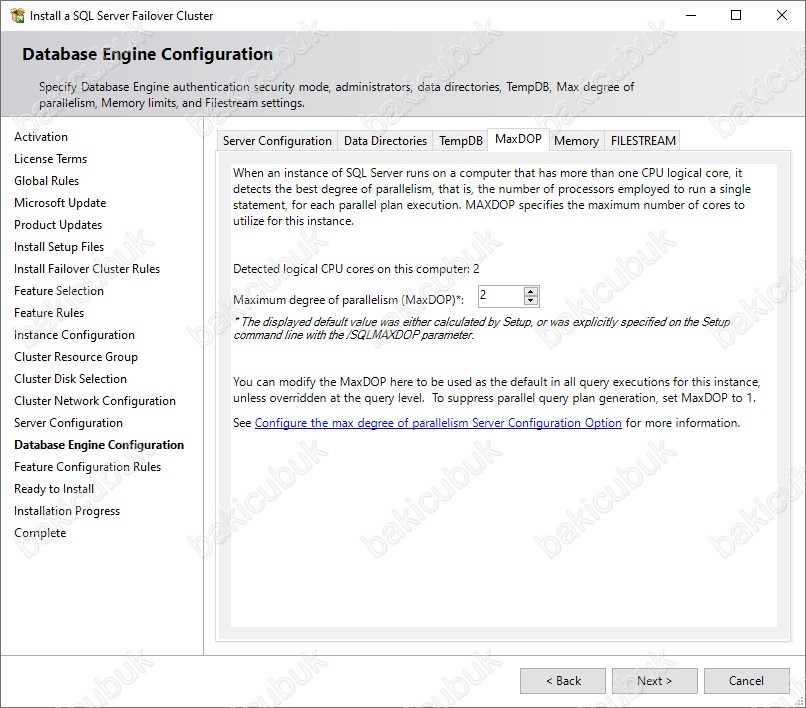Open the Data Directories tab
The height and width of the screenshot is (708, 806).
pos(385,141)
